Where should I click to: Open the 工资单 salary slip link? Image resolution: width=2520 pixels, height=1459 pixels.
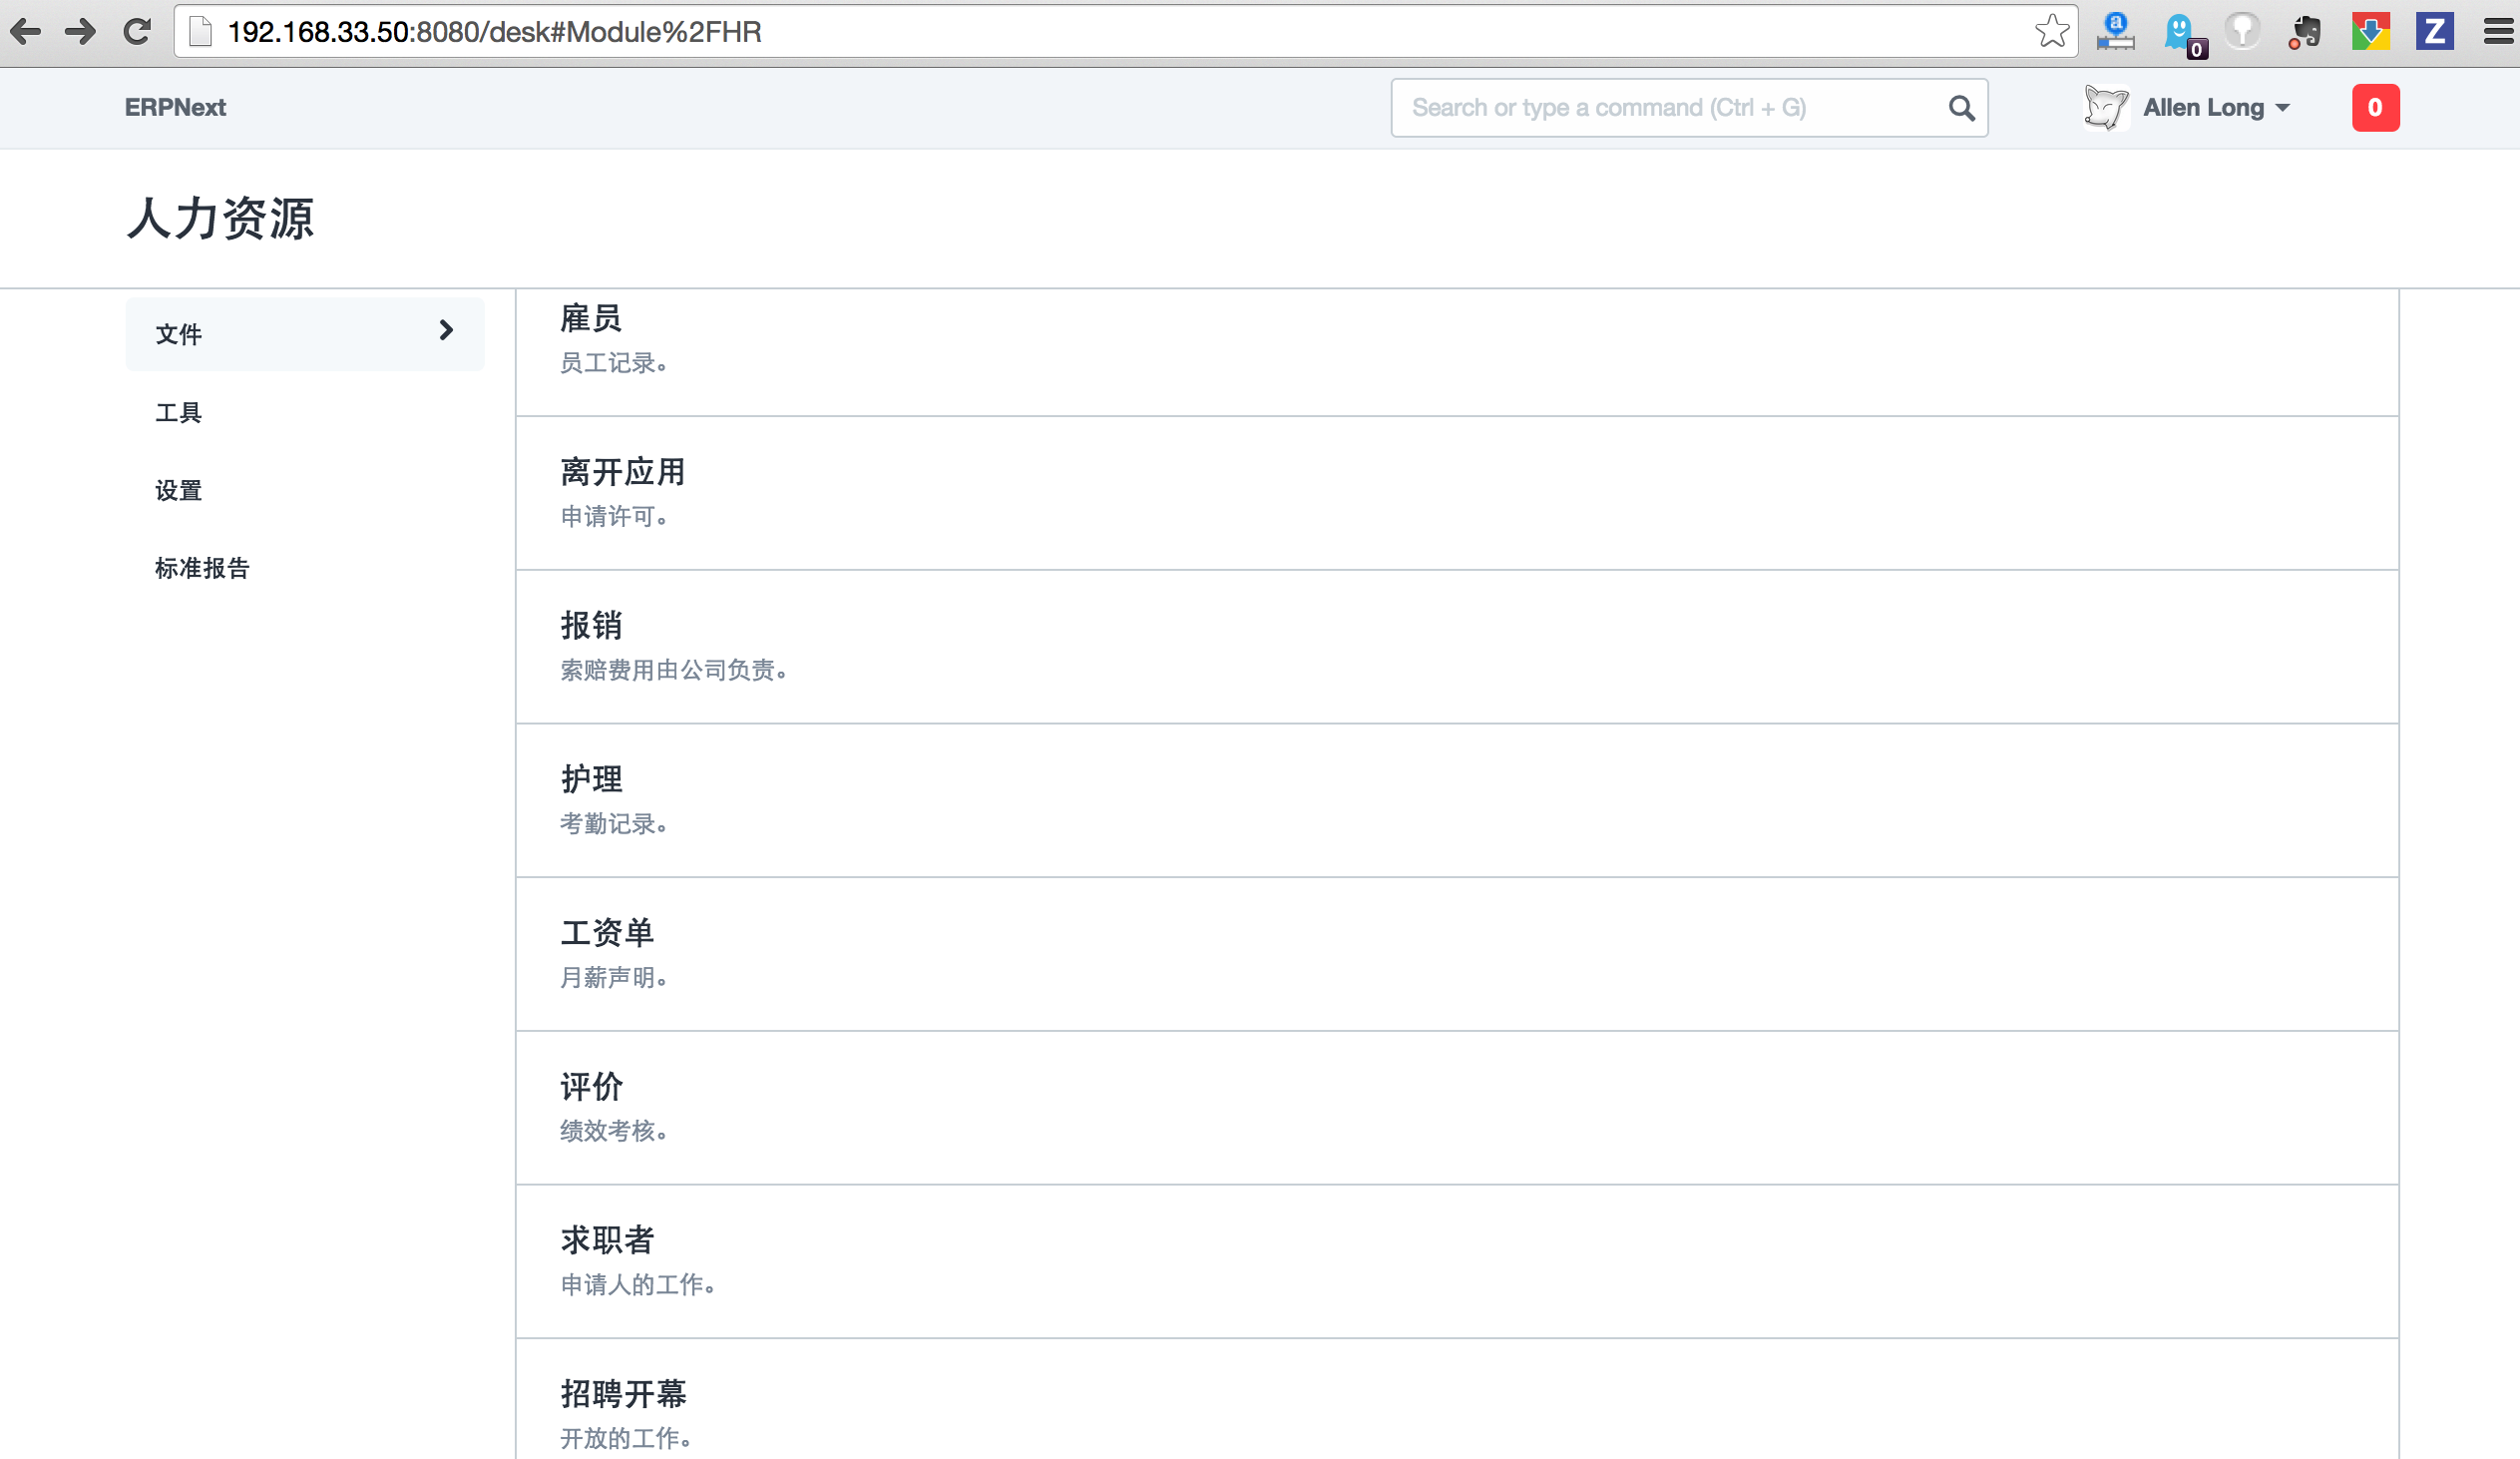click(x=607, y=933)
